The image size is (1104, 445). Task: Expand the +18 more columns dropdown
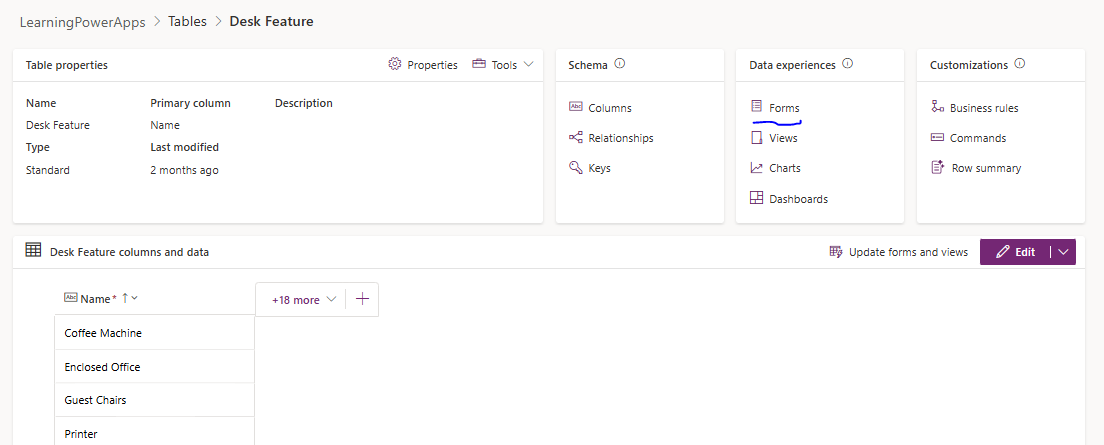point(304,300)
